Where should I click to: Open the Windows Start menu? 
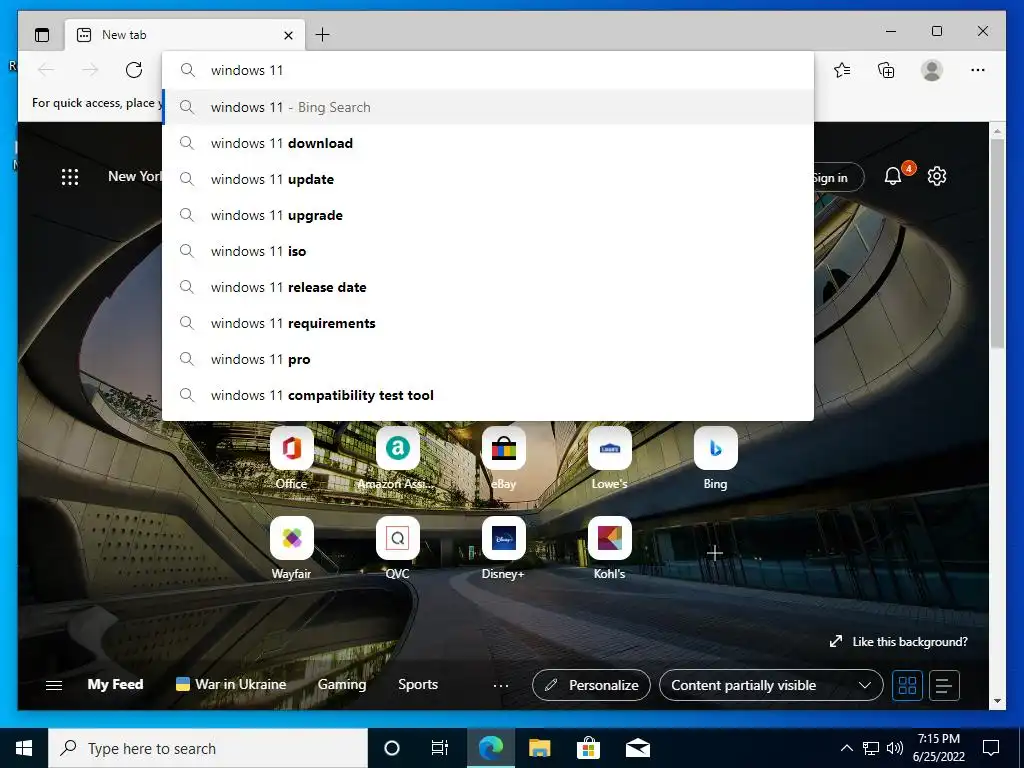click(x=24, y=748)
